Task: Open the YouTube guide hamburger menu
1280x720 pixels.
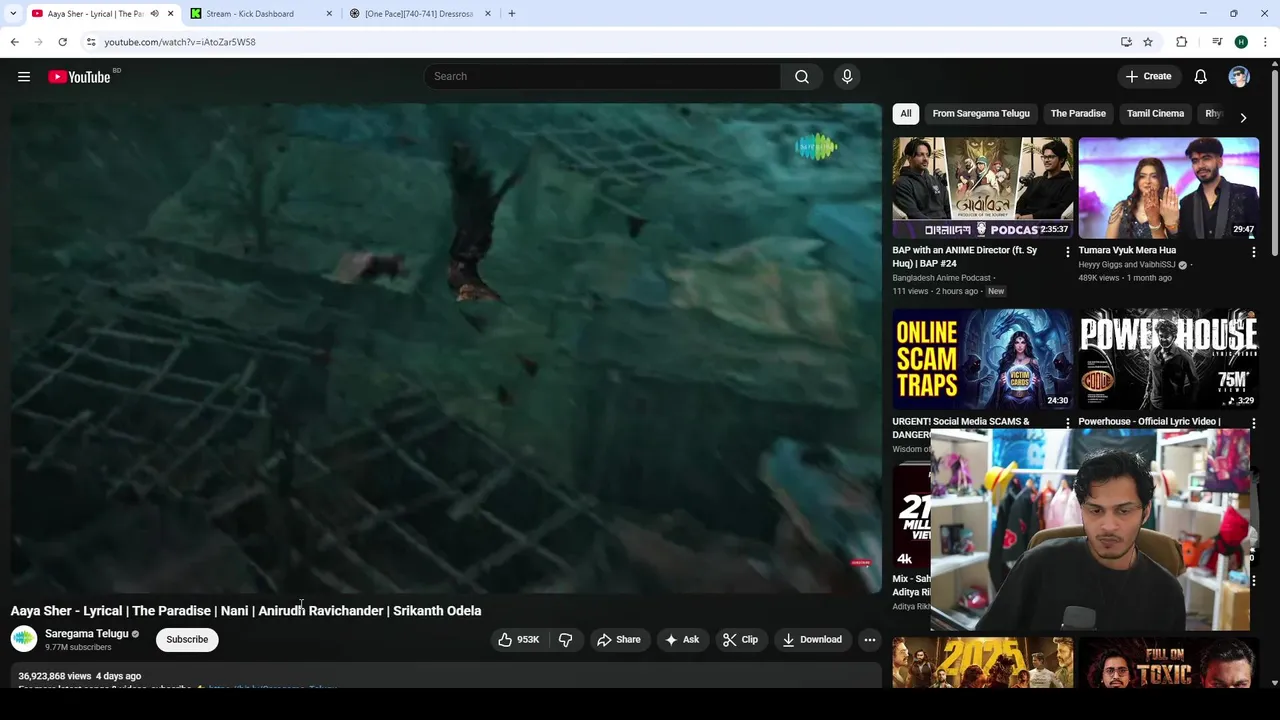Action: (x=24, y=77)
